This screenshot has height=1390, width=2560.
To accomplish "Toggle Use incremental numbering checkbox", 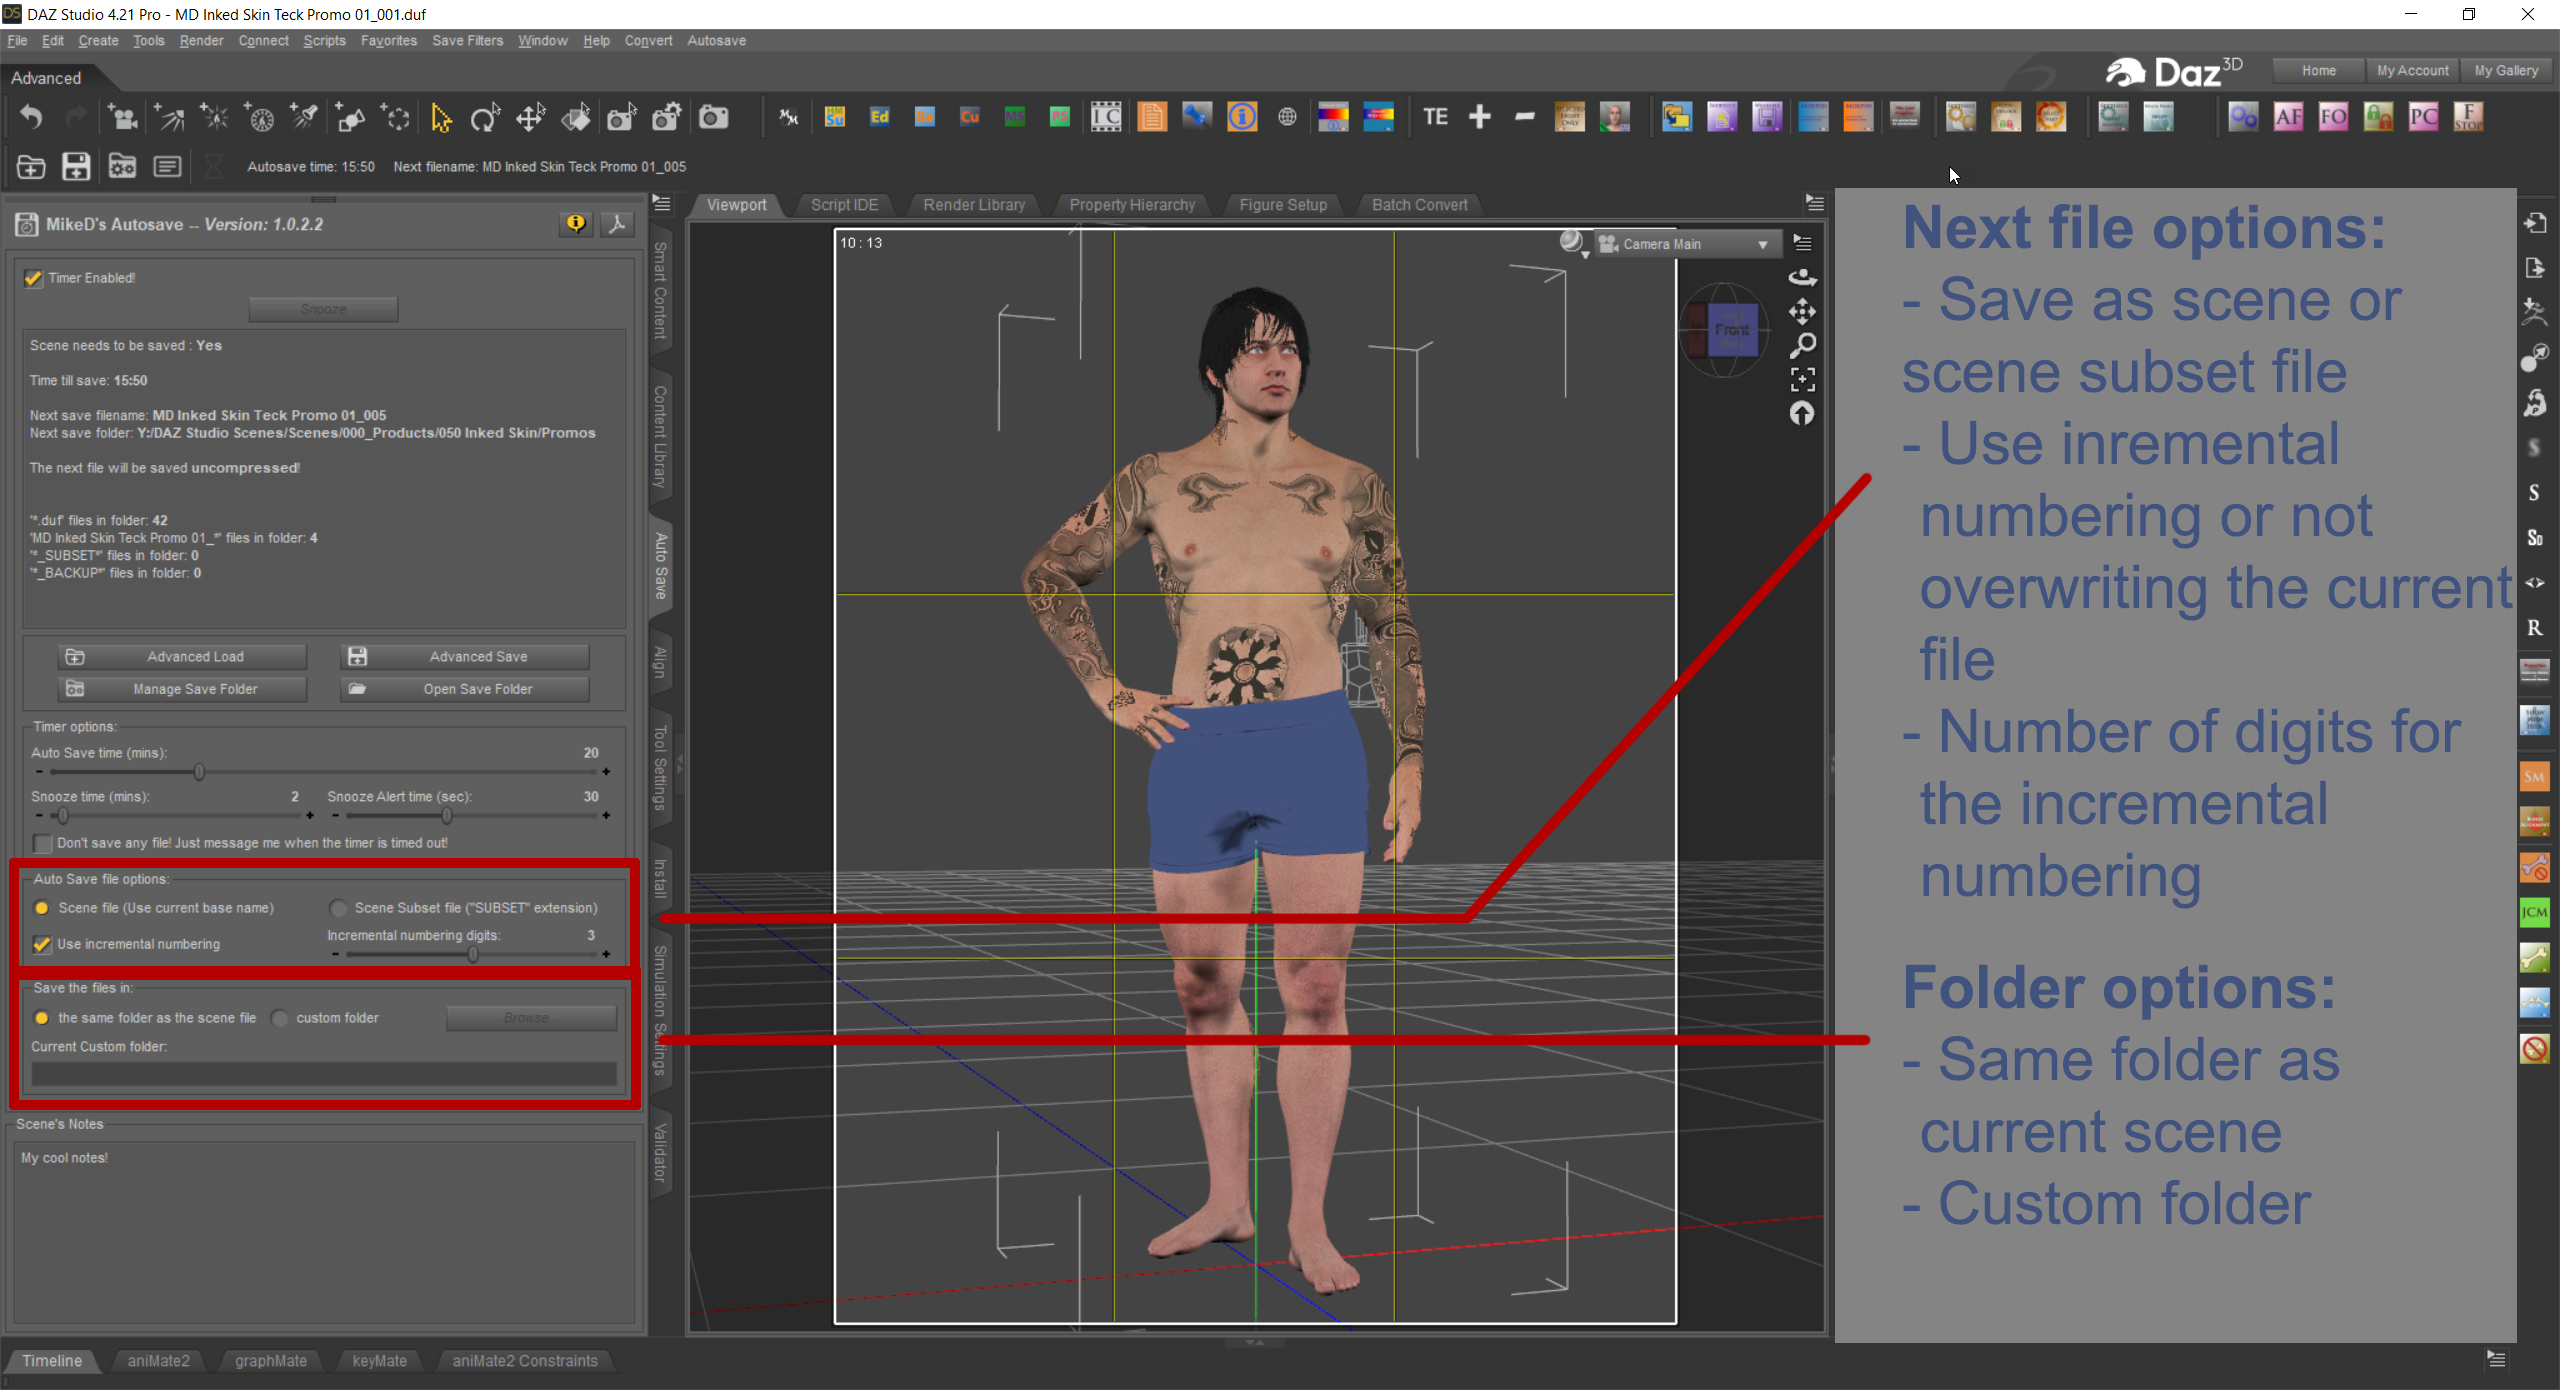I will pyautogui.click(x=42, y=944).
